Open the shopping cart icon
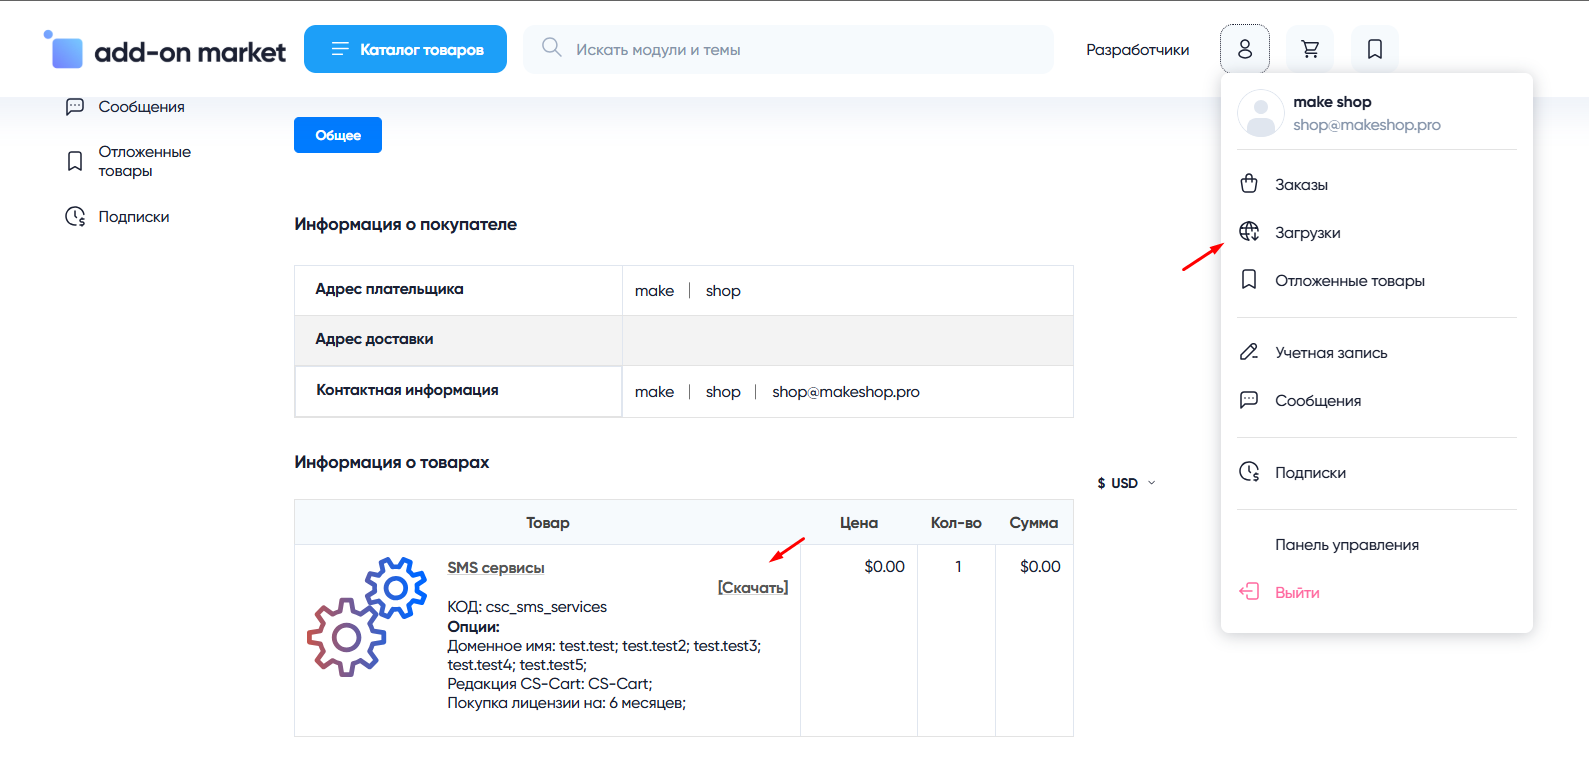Viewport: 1589px width, 763px height. point(1310,49)
